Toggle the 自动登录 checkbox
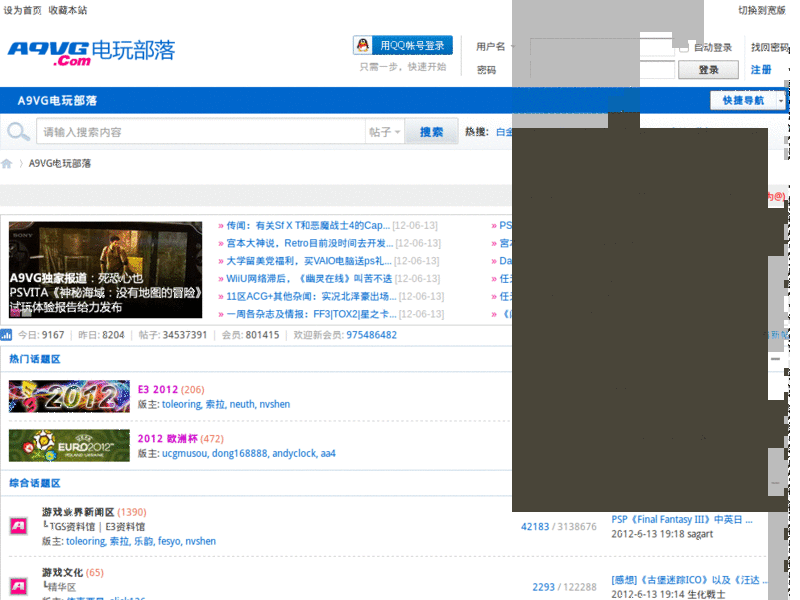 [x=684, y=47]
